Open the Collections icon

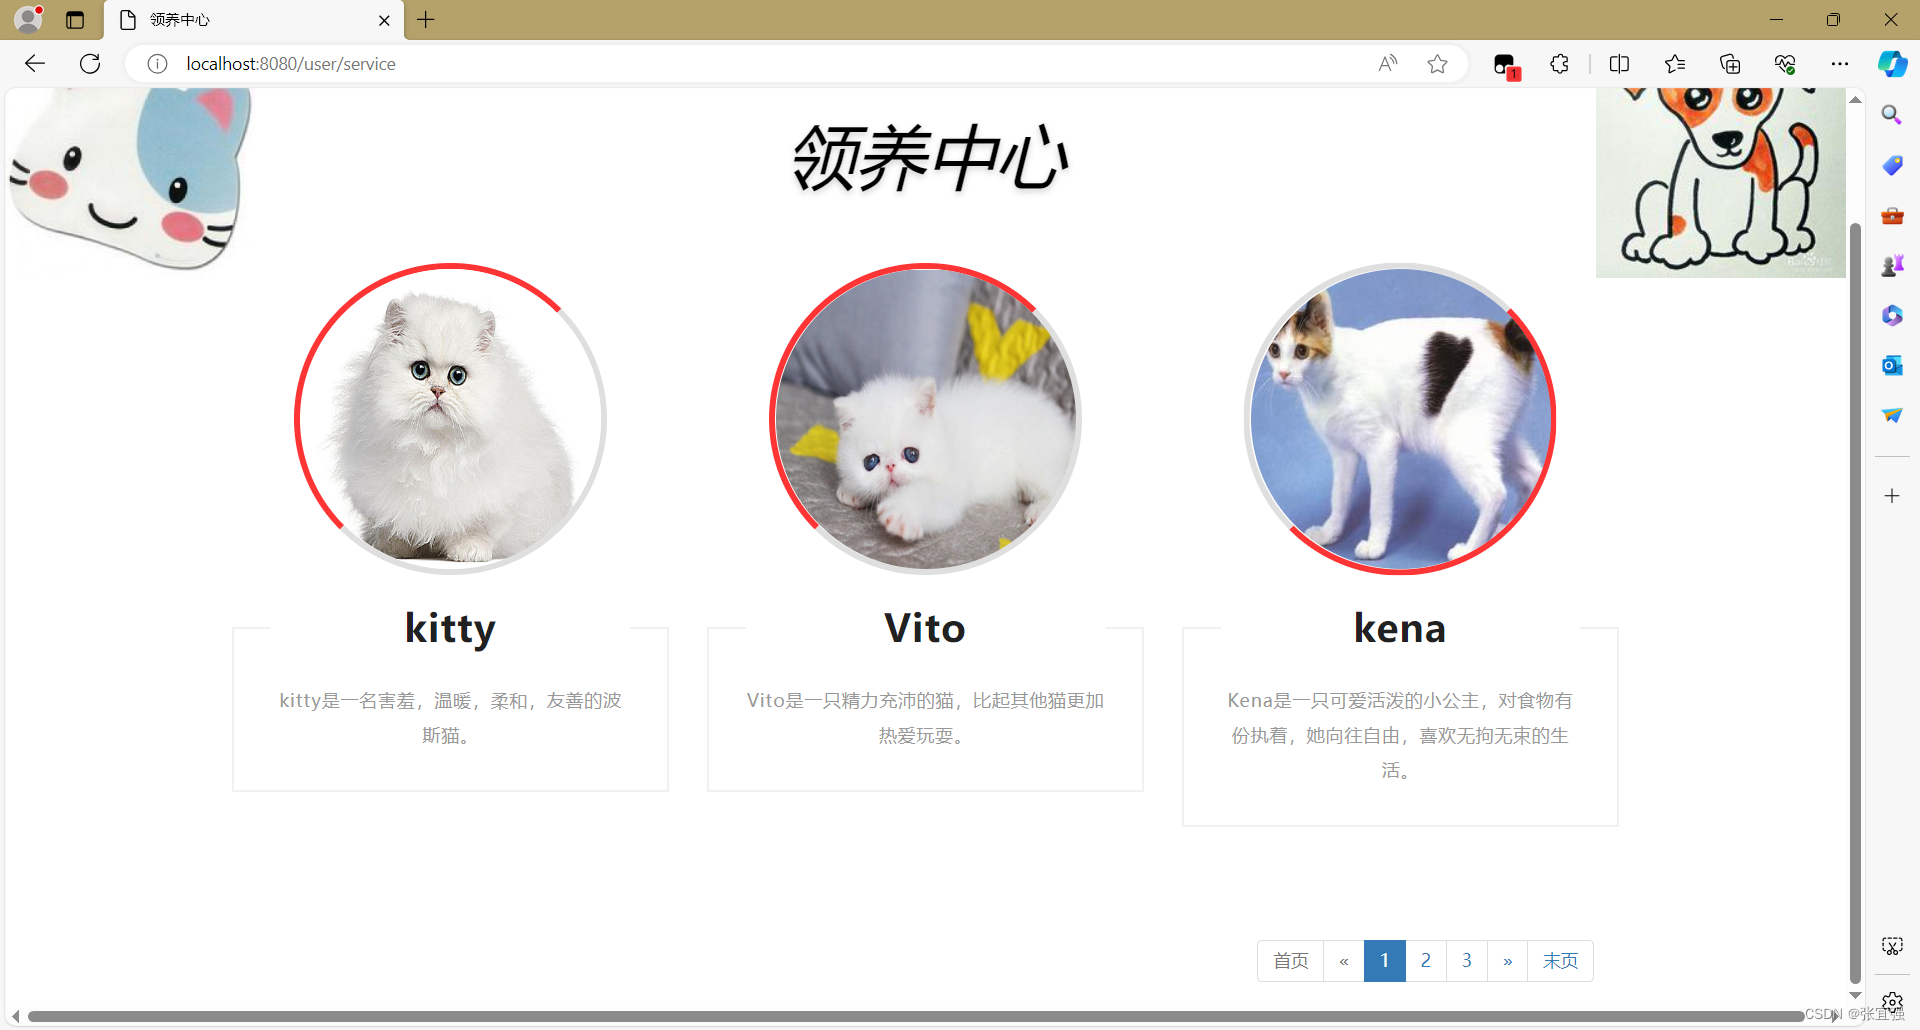pyautogui.click(x=1730, y=63)
